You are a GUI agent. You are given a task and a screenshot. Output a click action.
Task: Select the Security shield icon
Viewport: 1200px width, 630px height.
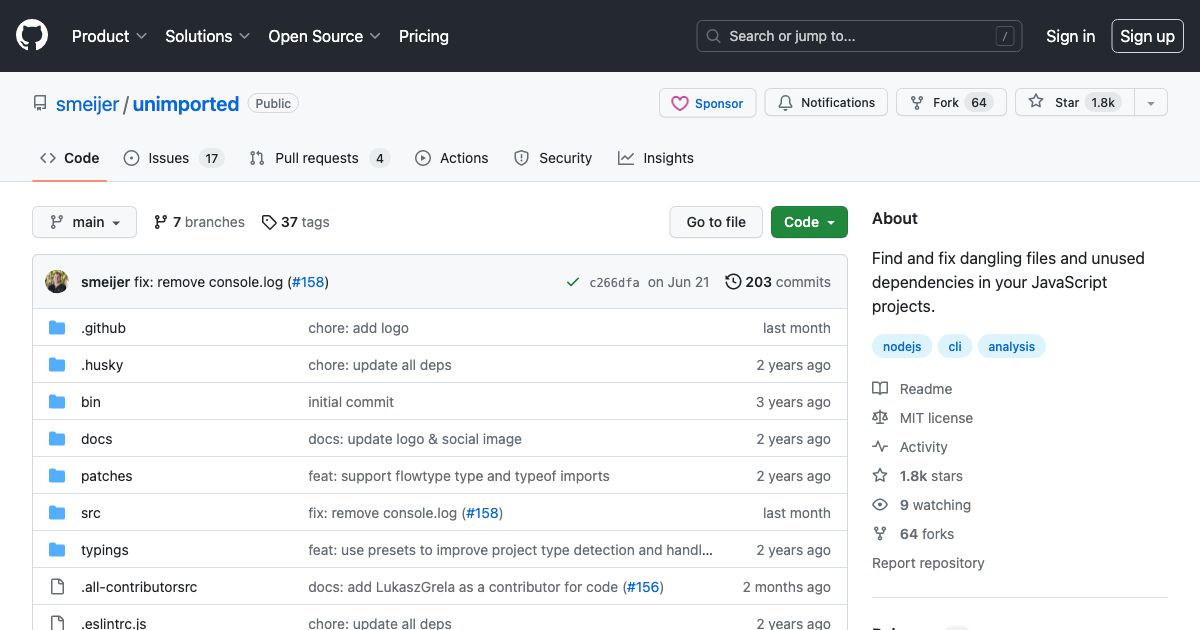click(x=521, y=158)
